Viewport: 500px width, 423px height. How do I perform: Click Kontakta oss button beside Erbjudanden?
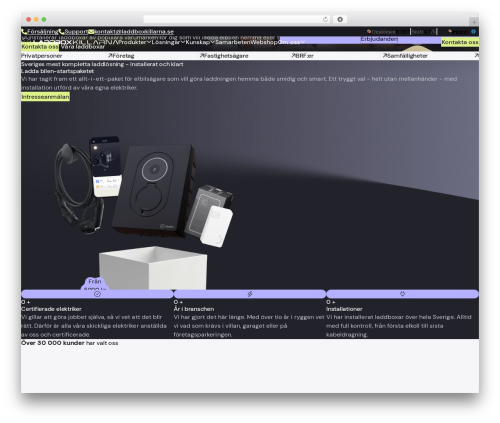460,42
